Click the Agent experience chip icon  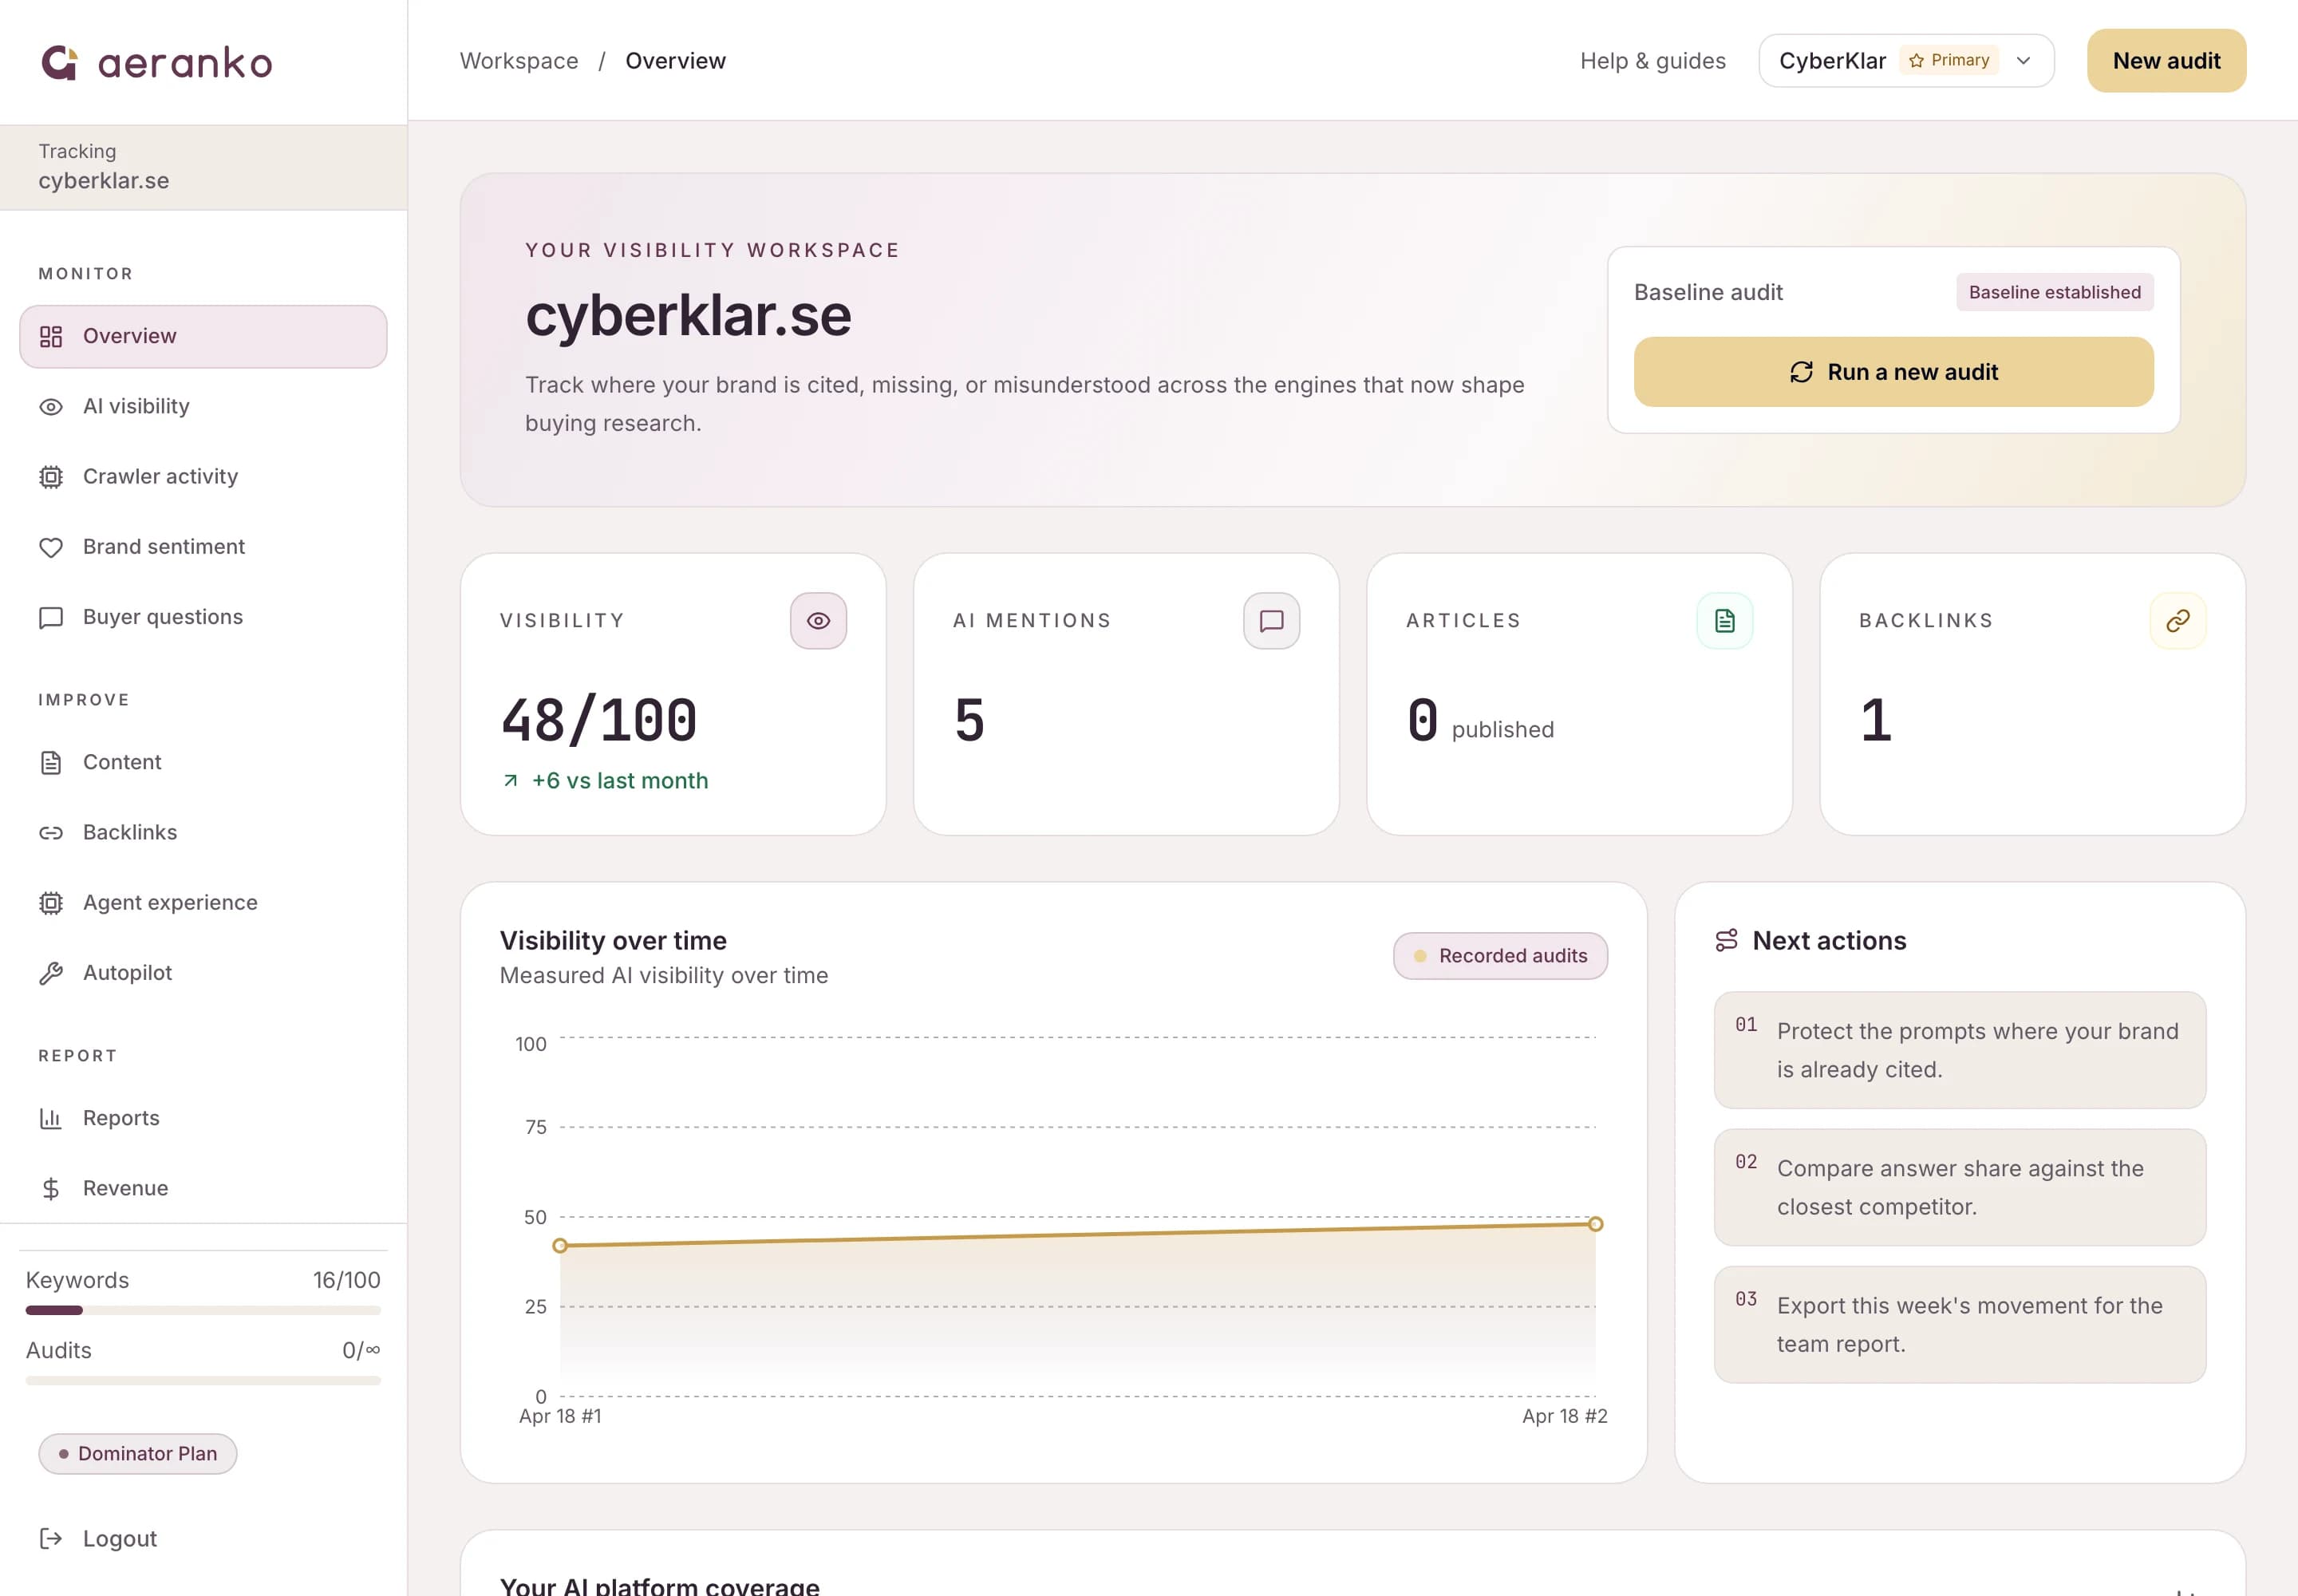(x=51, y=903)
